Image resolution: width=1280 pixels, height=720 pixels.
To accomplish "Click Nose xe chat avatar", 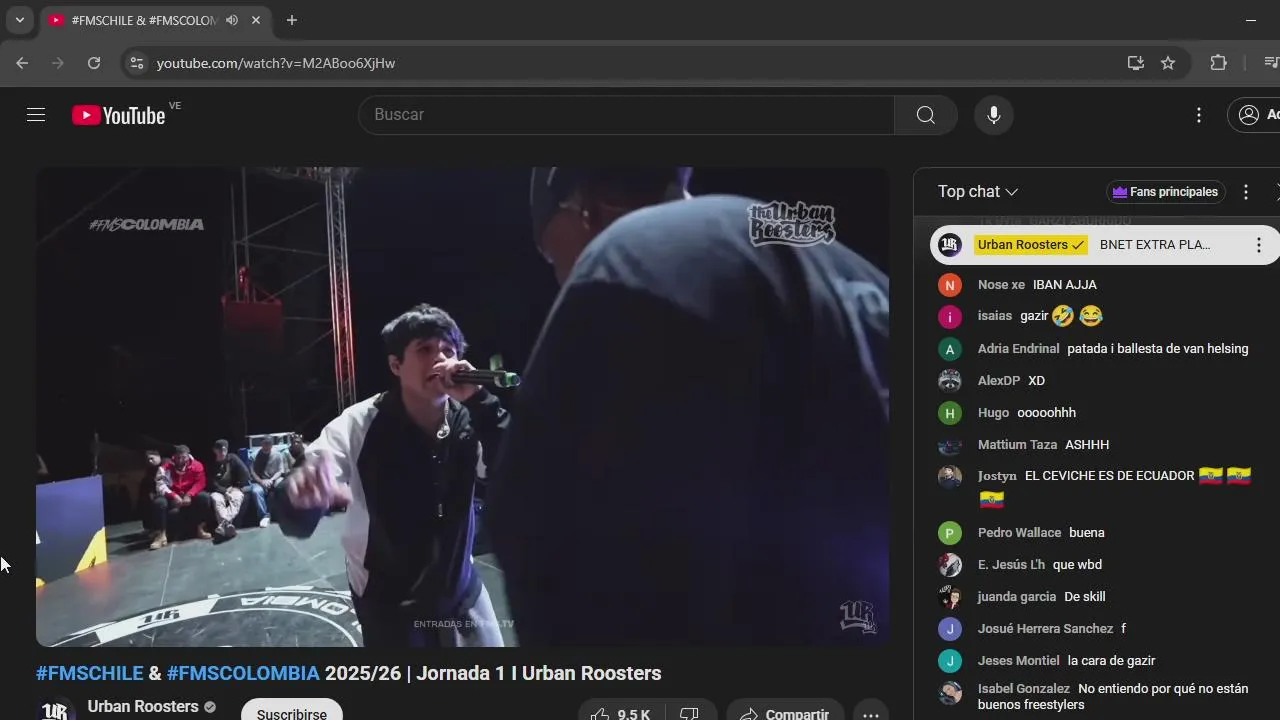I will [x=950, y=285].
